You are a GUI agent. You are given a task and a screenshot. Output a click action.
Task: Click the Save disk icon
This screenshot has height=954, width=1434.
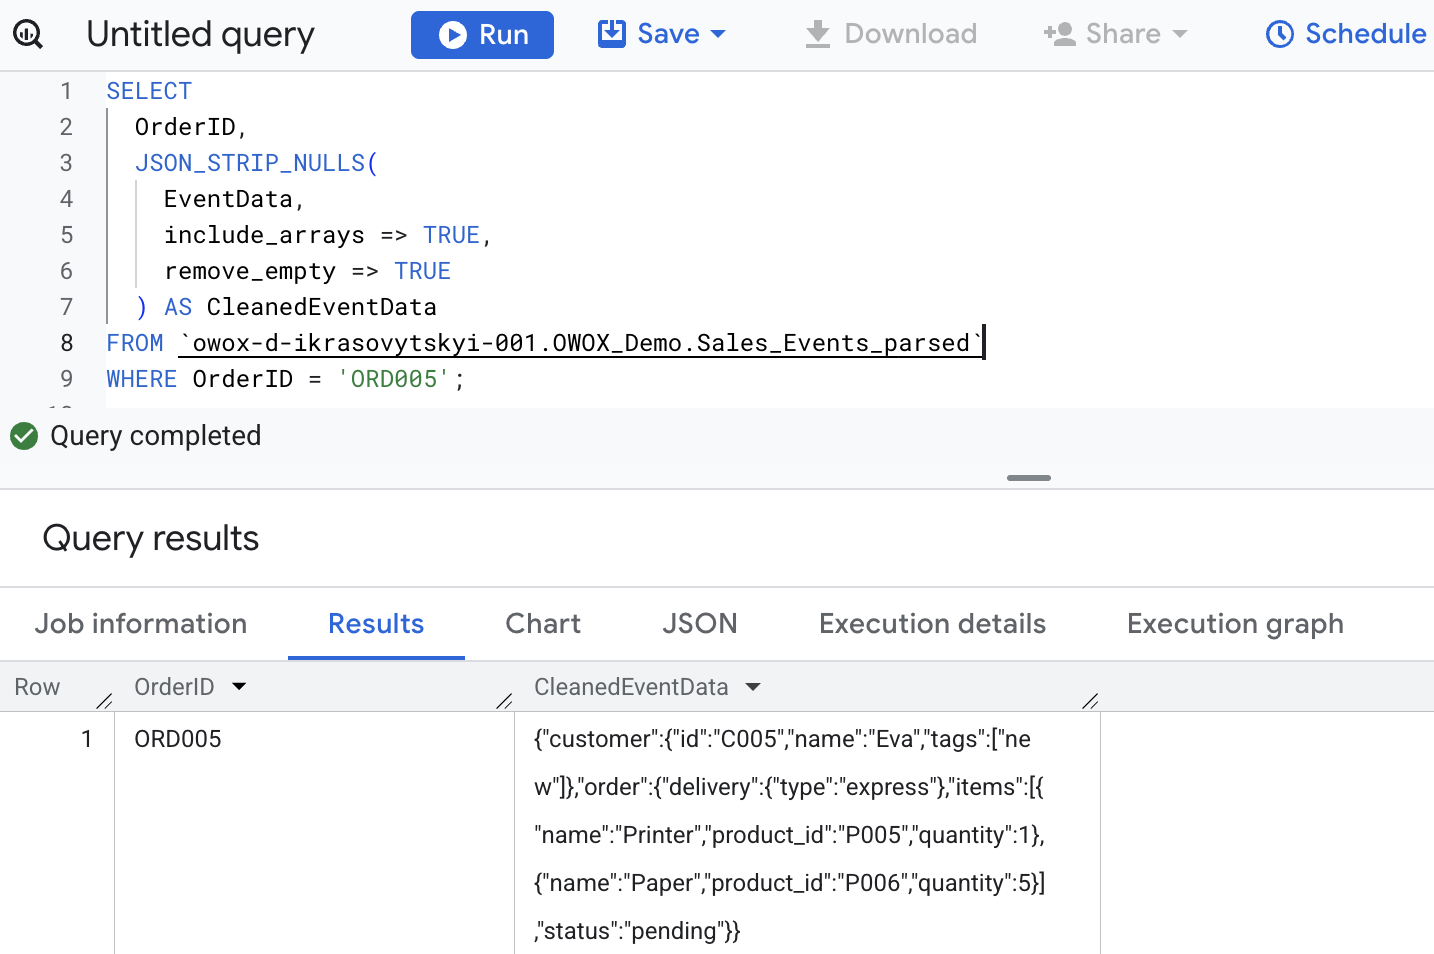pyautogui.click(x=611, y=34)
